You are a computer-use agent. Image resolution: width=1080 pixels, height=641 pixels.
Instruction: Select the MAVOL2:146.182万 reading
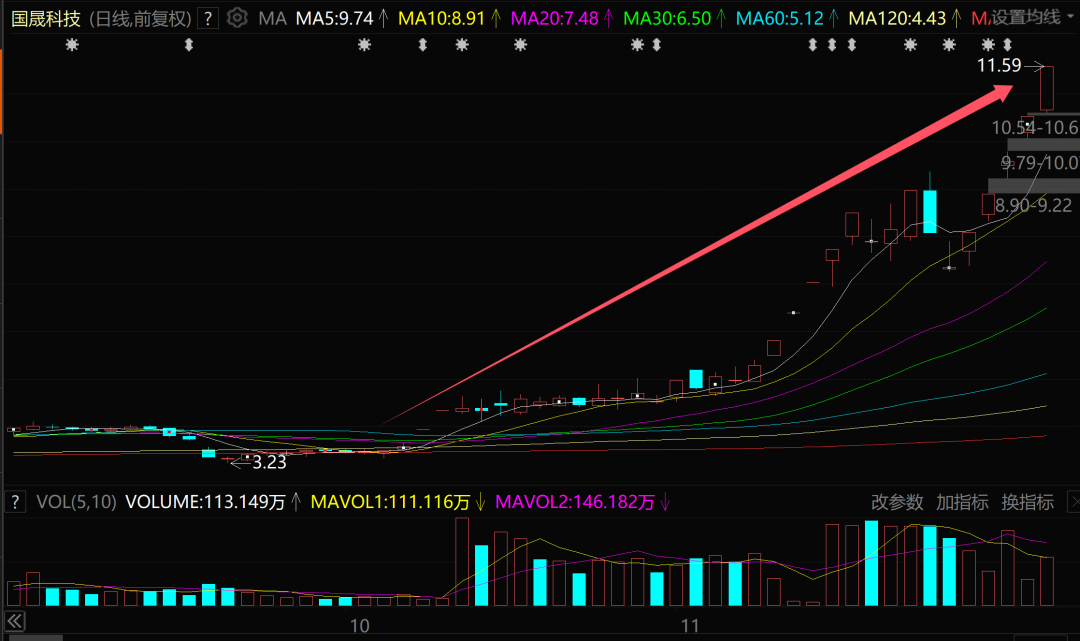click(575, 502)
